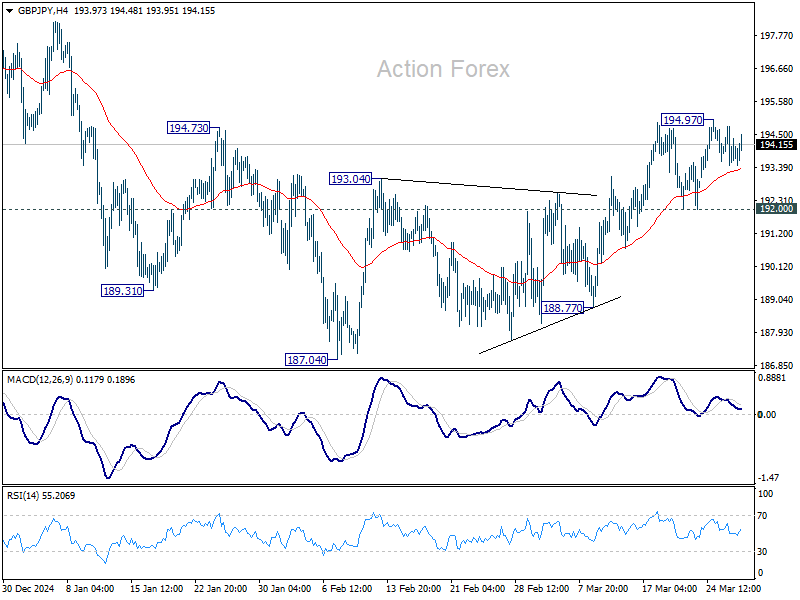Click the 186.850 price axis value

pyautogui.click(x=777, y=366)
